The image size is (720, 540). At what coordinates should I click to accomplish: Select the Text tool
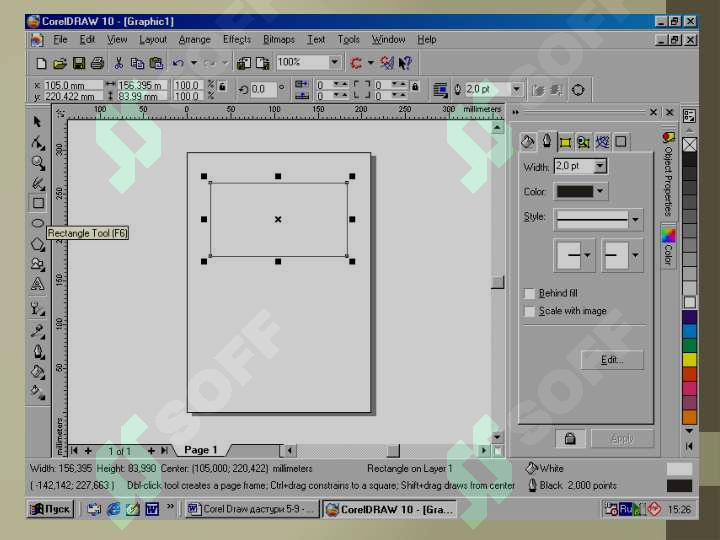(x=38, y=284)
